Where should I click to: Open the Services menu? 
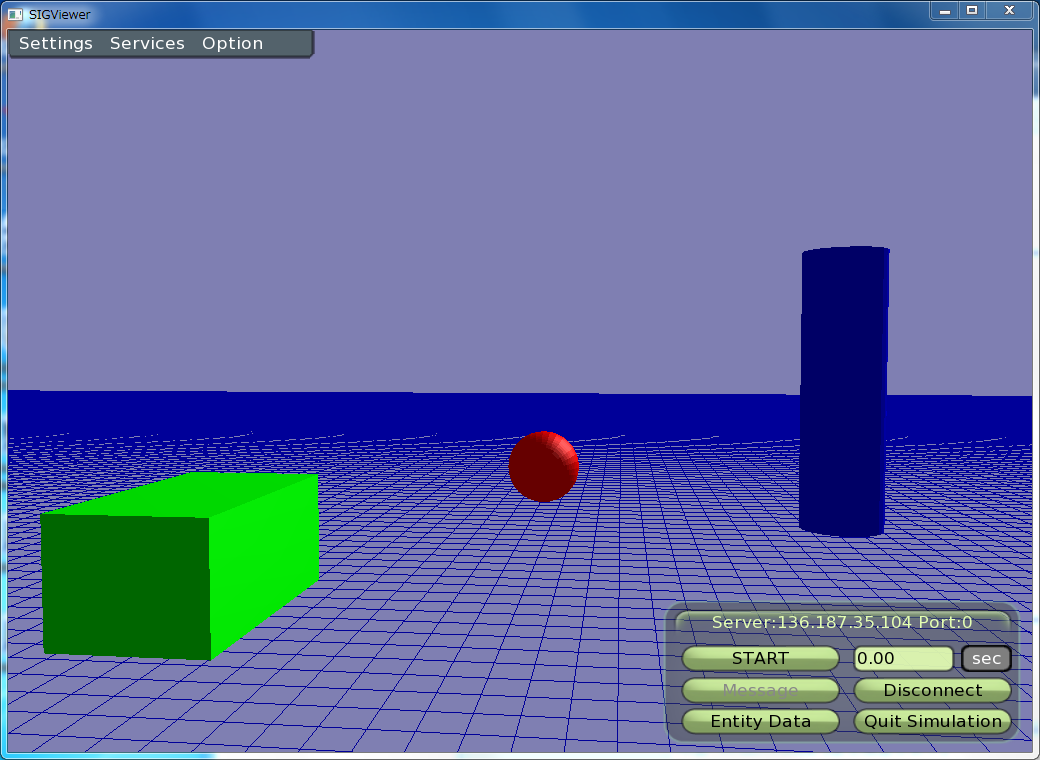(x=147, y=44)
